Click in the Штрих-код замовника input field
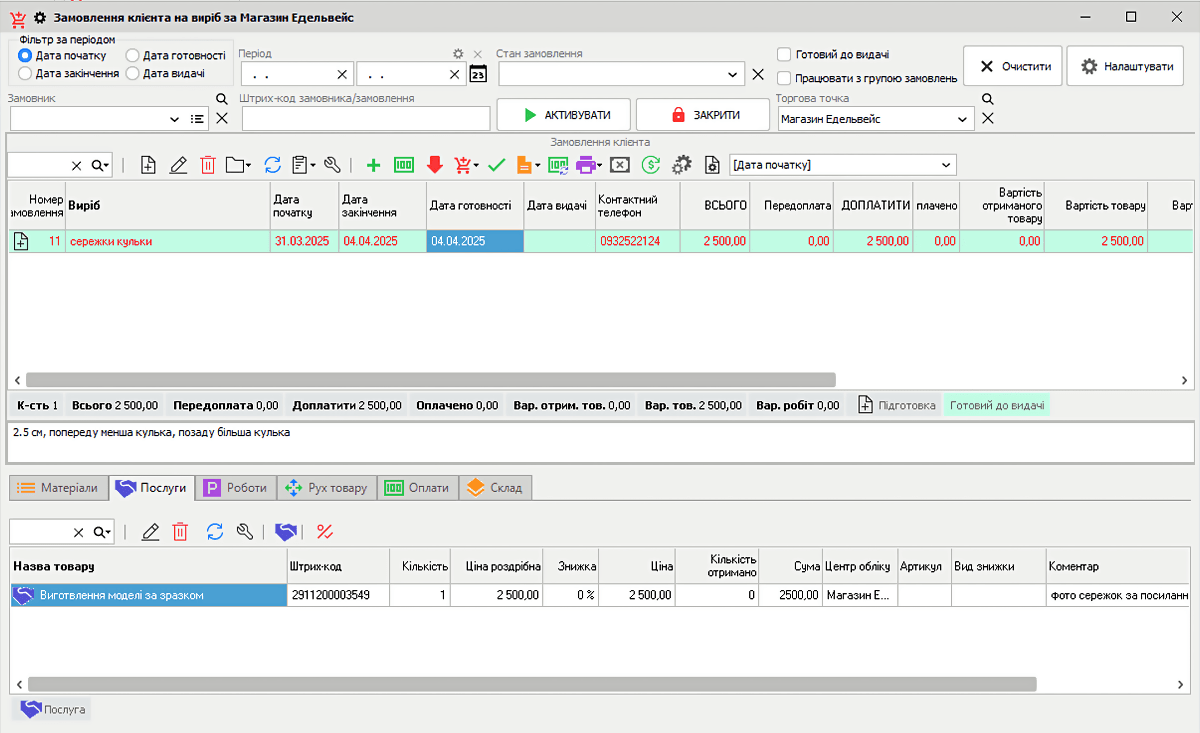Viewport: 1200px width, 733px height. (x=364, y=118)
